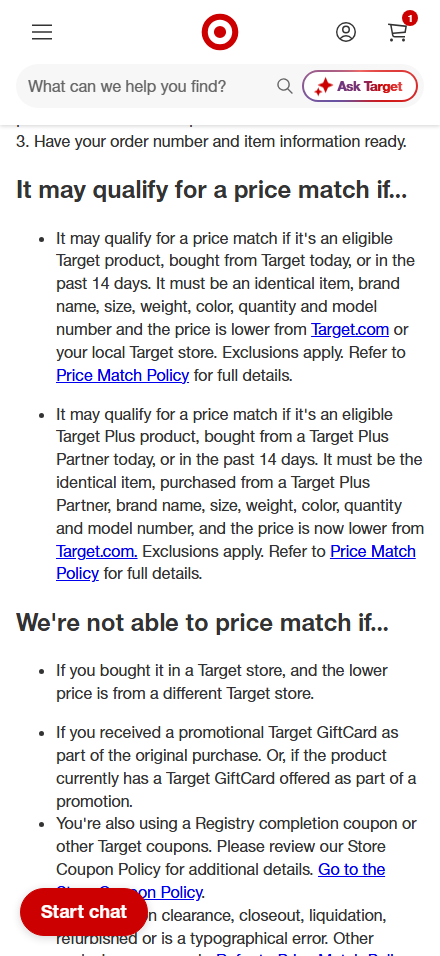This screenshot has width=440, height=956.
Task: Open Price Match Policy link in first bullet
Action: click(122, 375)
